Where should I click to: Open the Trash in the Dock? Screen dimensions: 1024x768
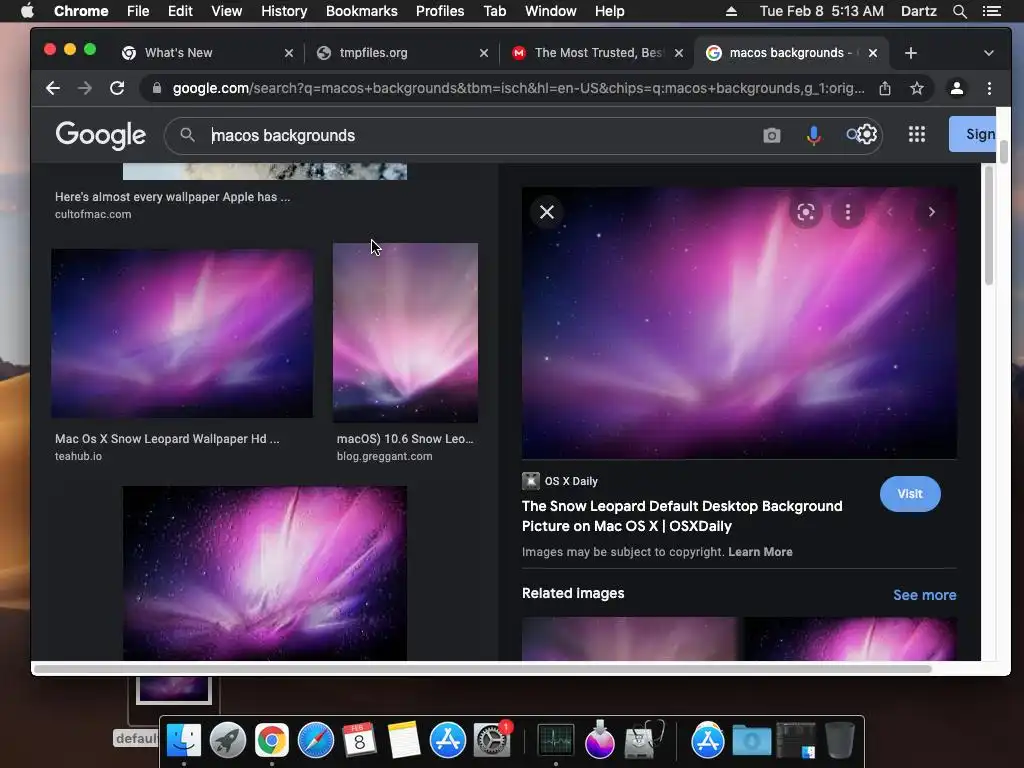(x=840, y=740)
